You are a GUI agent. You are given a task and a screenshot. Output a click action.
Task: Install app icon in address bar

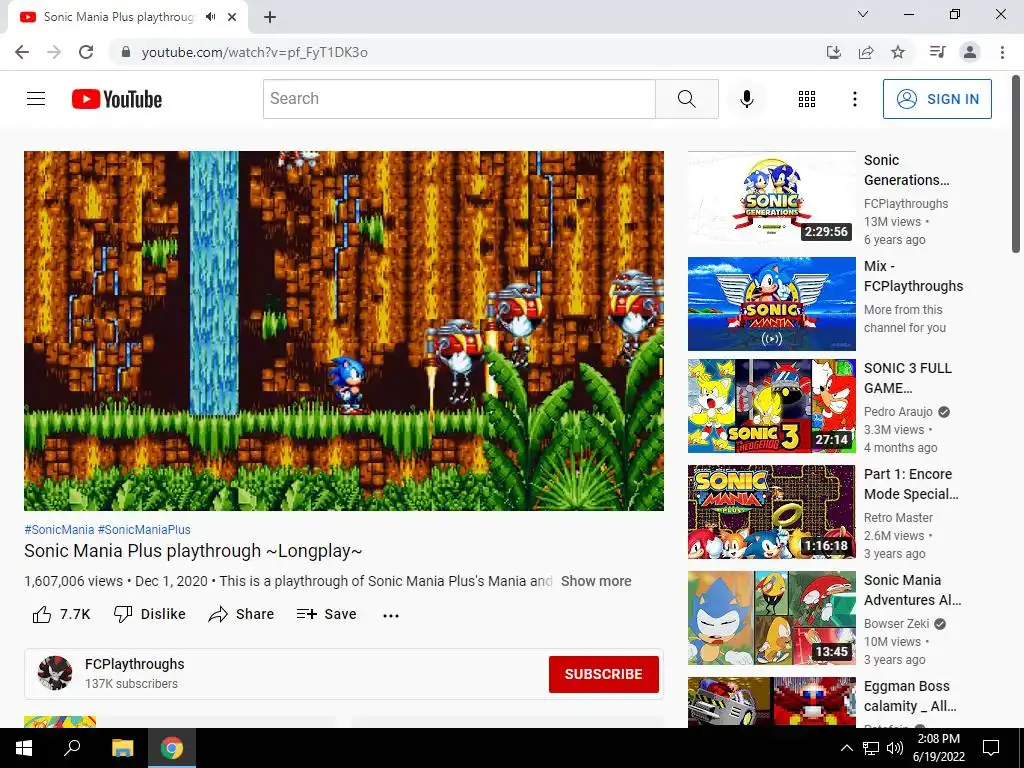pos(834,52)
